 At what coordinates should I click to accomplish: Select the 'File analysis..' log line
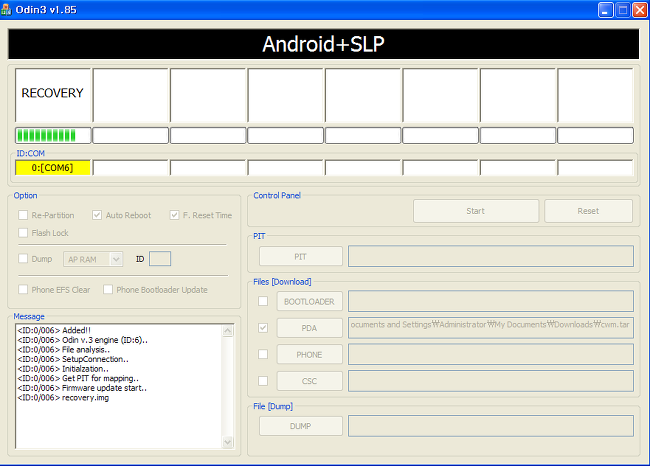point(63,350)
